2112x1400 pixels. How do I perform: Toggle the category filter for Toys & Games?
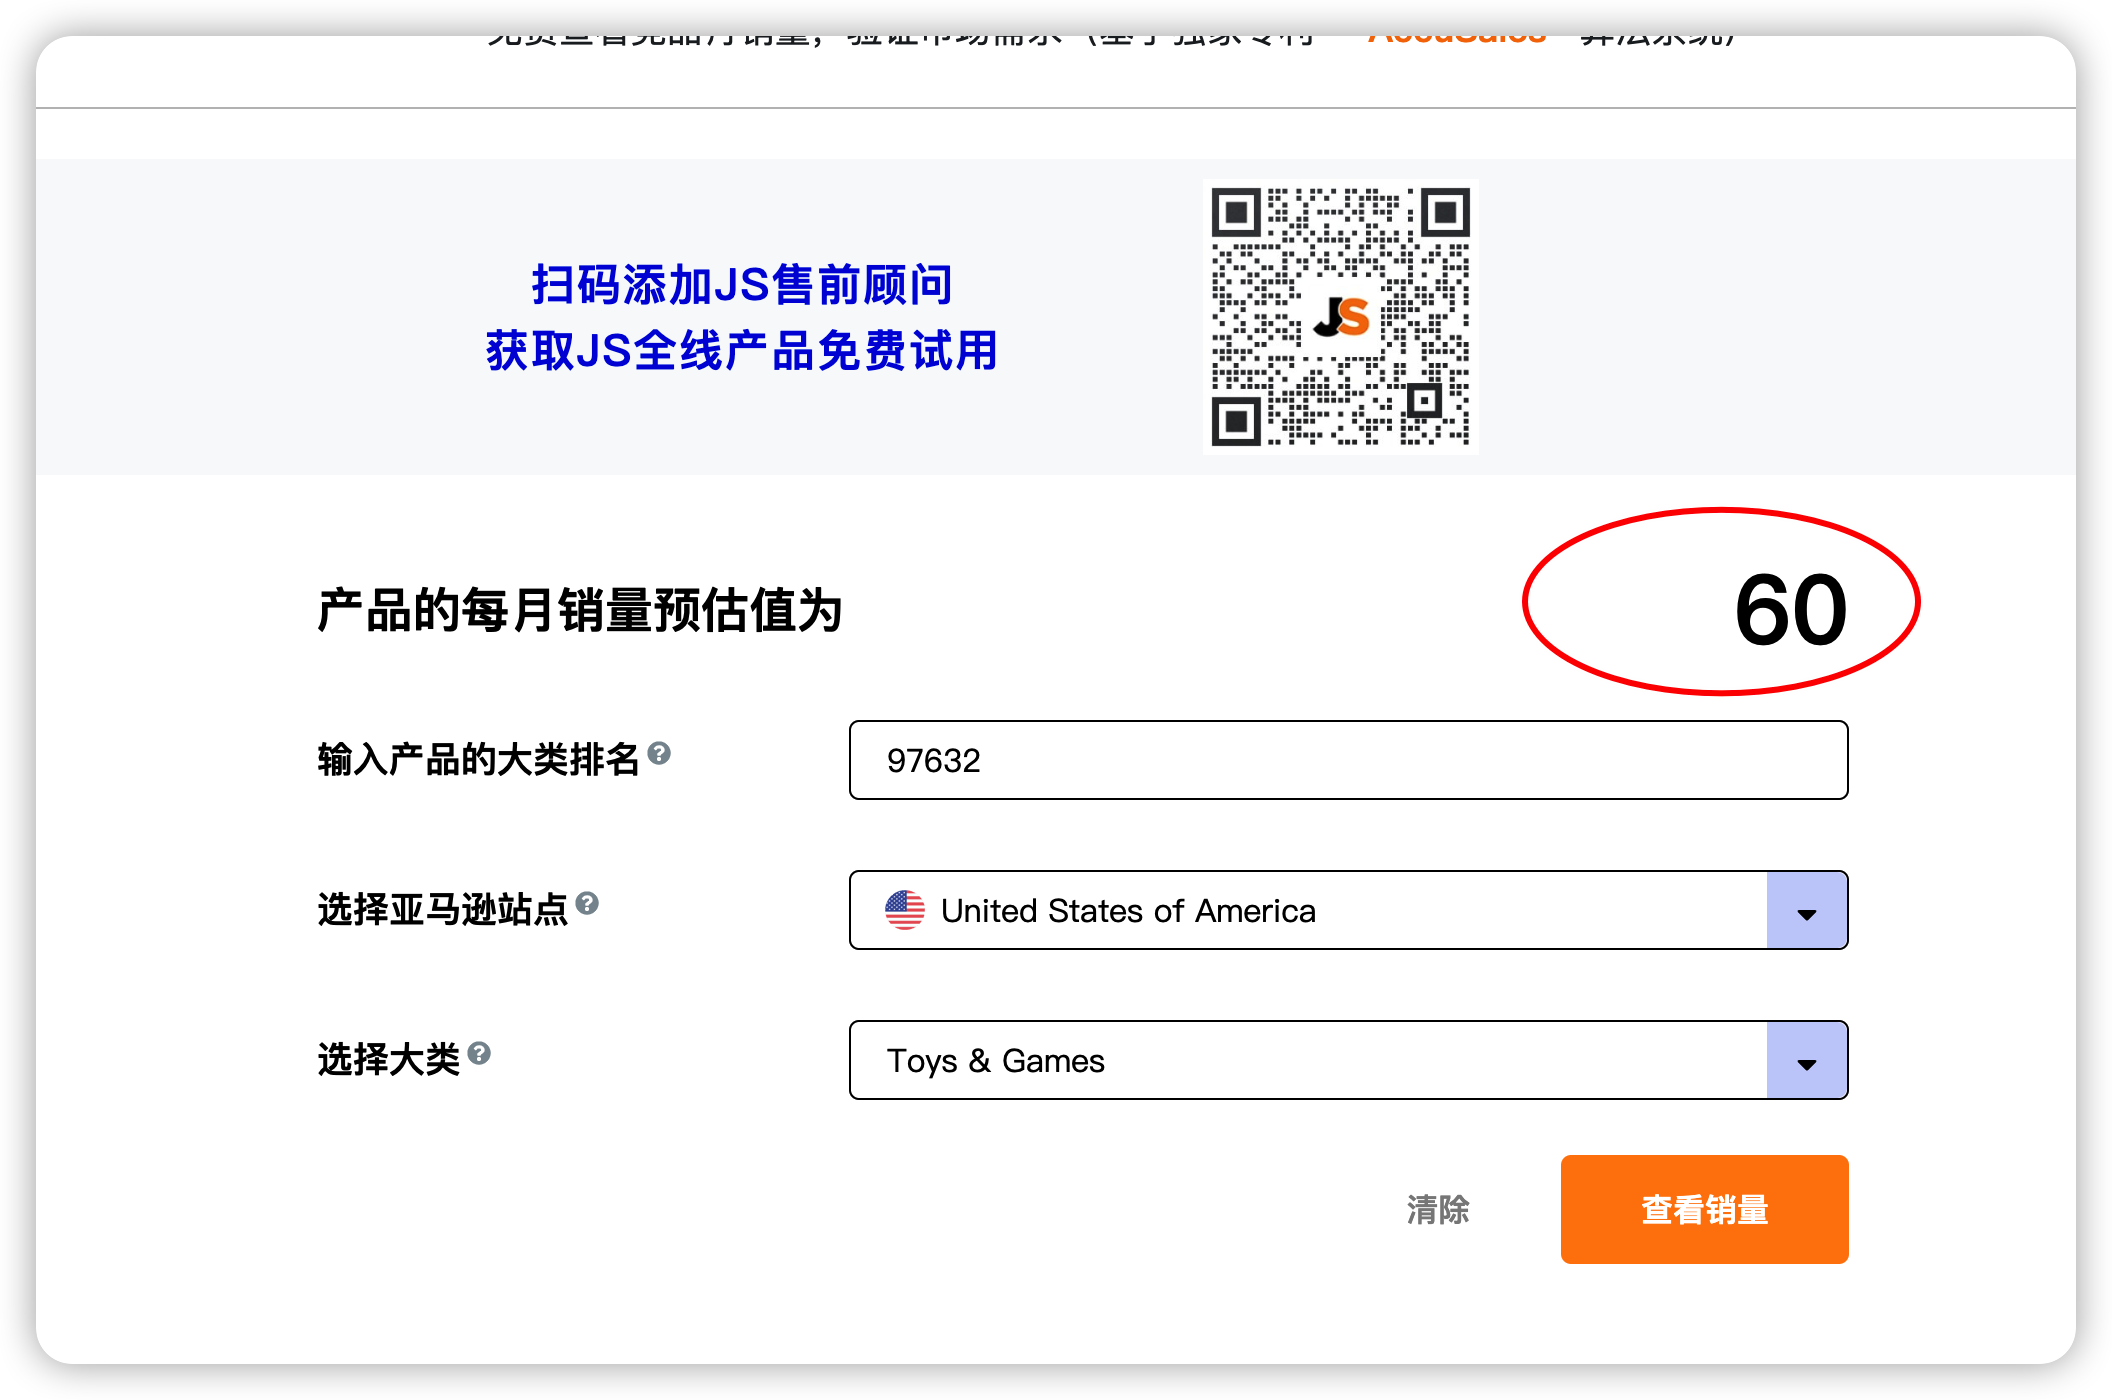(1811, 1062)
